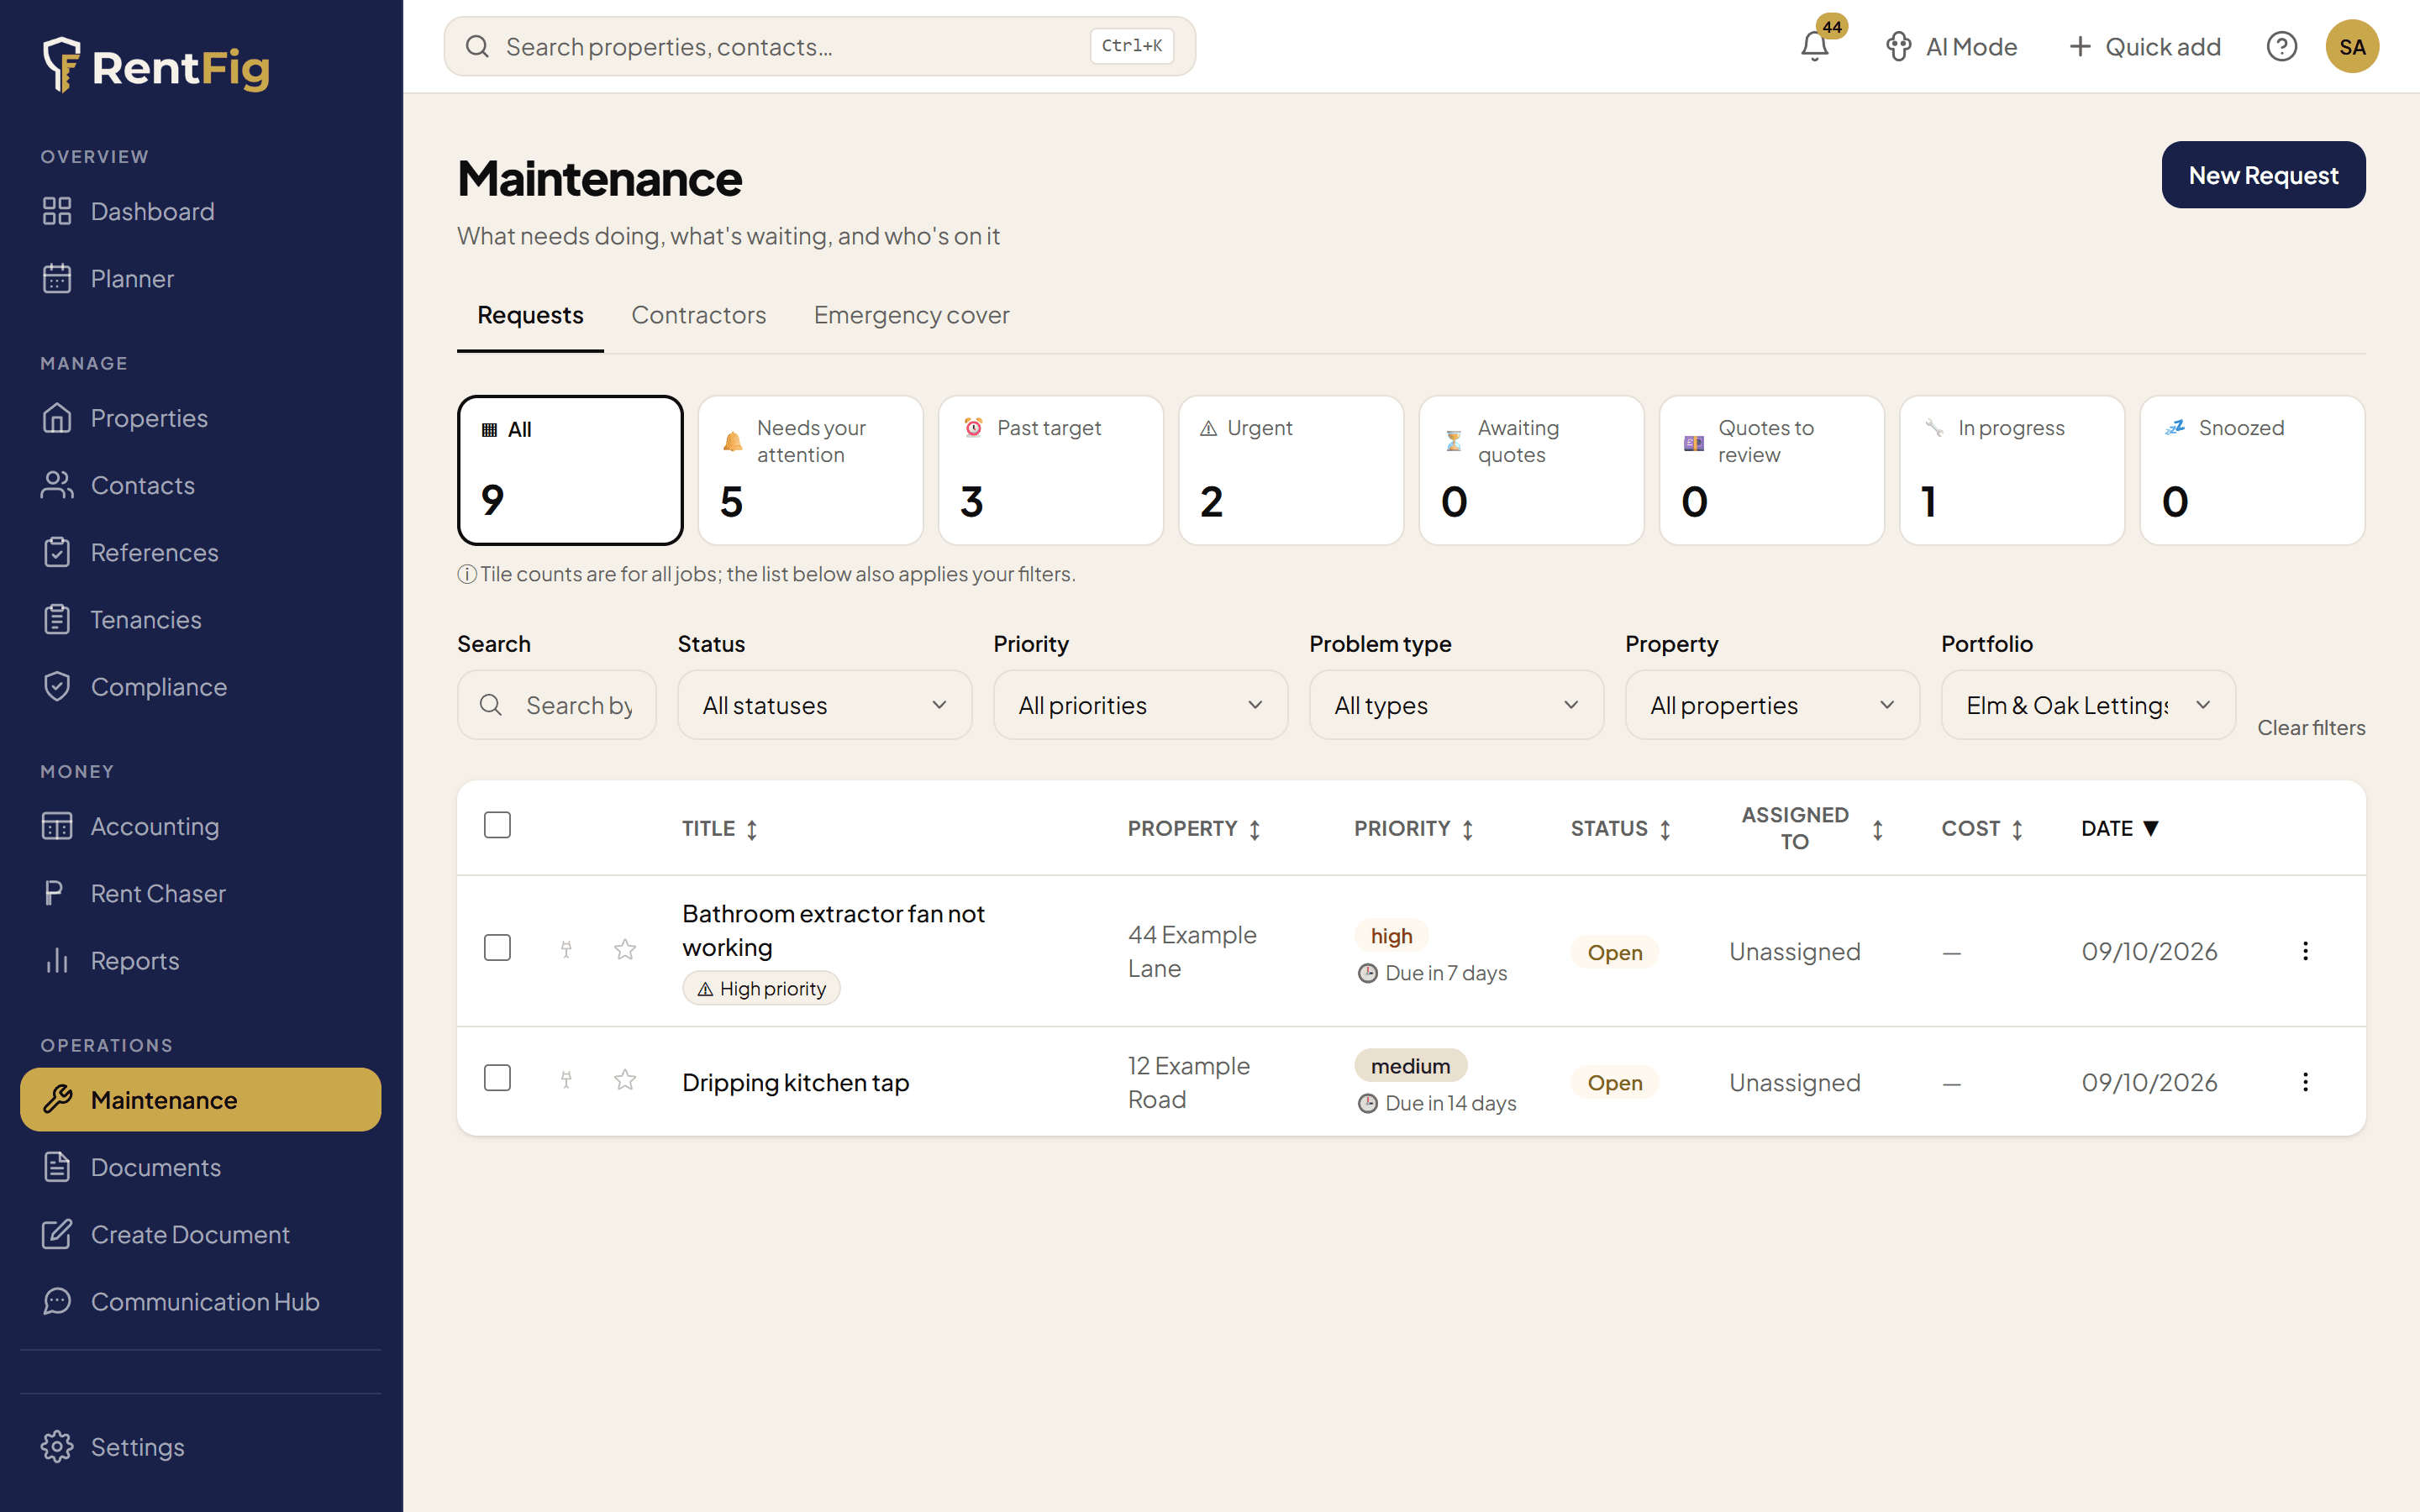Select the All tile filter
The width and height of the screenshot is (2420, 1512).
pos(570,470)
